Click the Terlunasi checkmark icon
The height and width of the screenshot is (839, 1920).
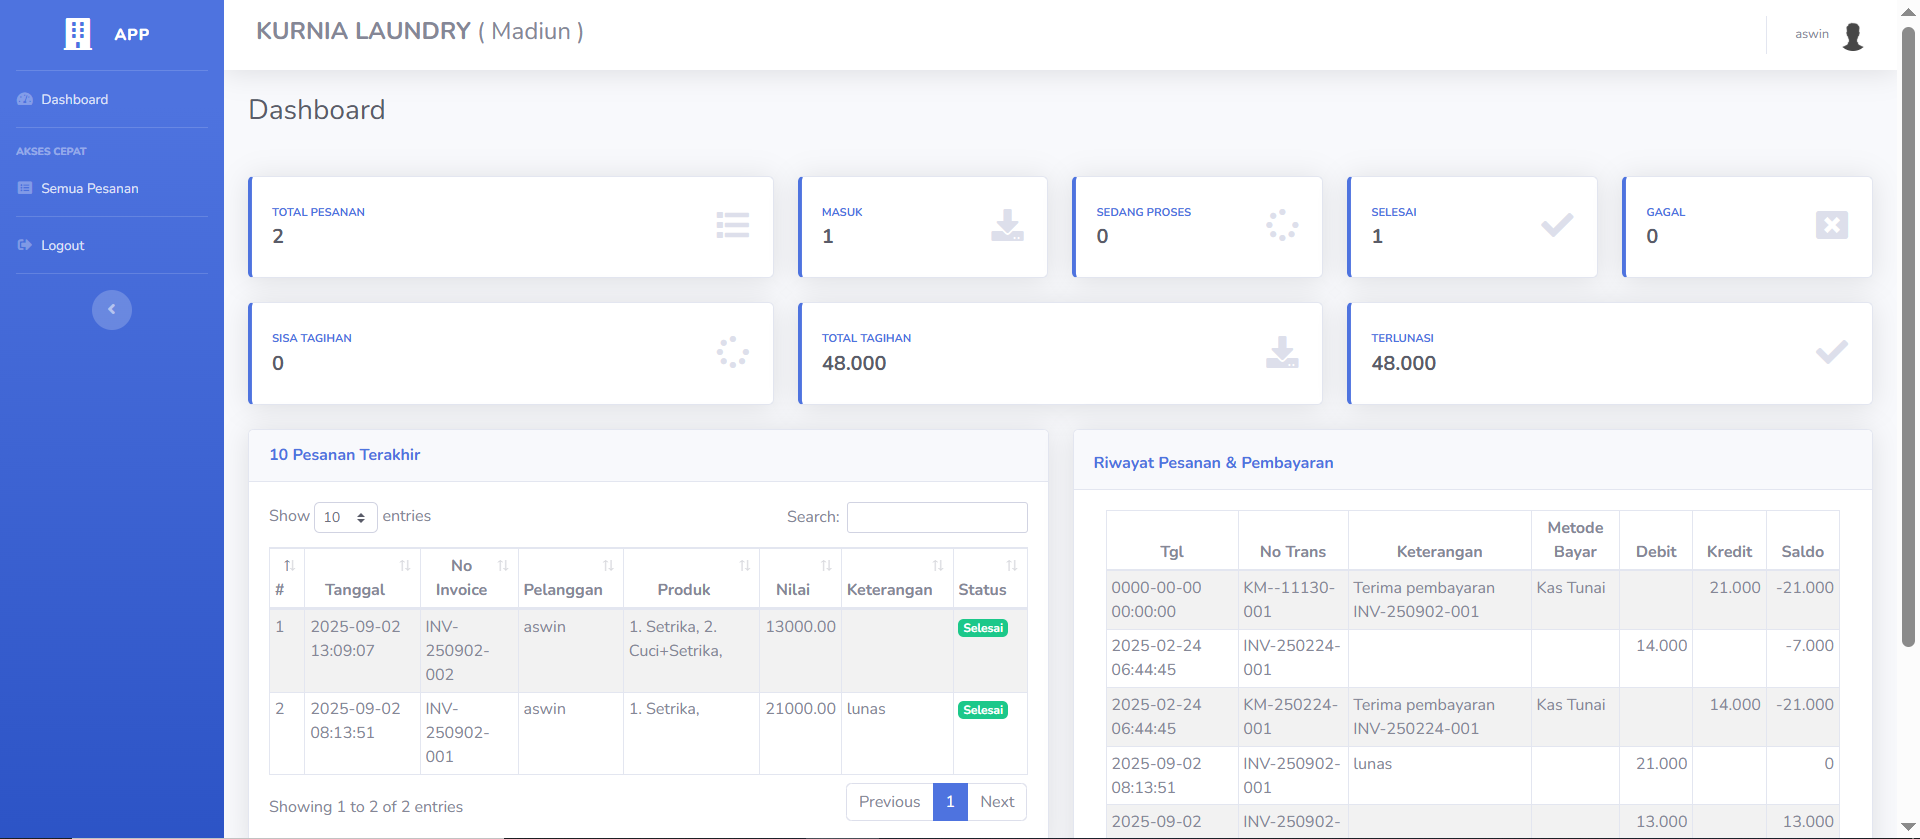coord(1831,352)
